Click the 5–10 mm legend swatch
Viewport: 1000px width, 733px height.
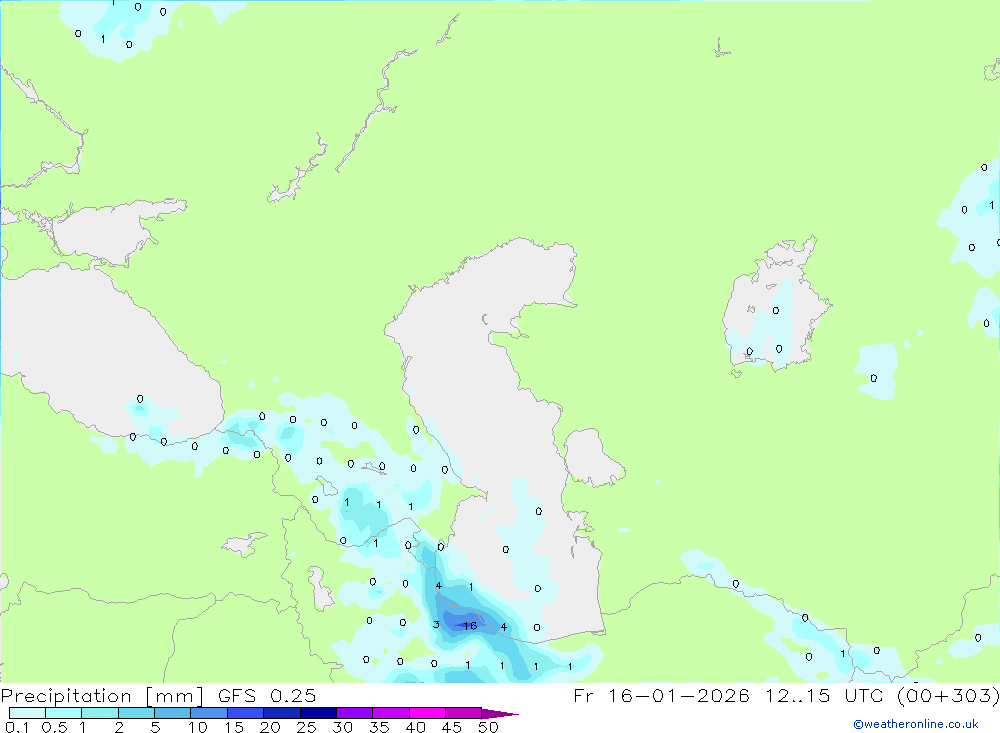[173, 713]
